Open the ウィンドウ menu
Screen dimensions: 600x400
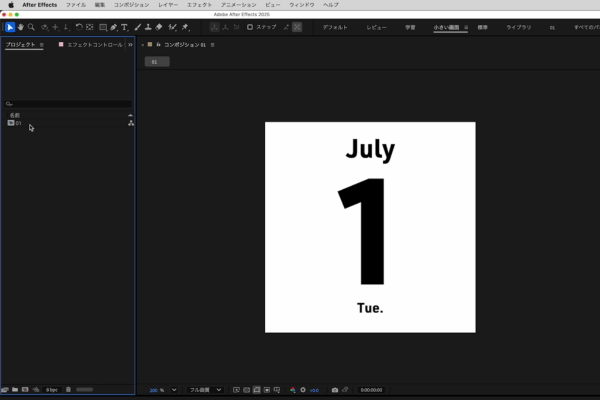[302, 5]
